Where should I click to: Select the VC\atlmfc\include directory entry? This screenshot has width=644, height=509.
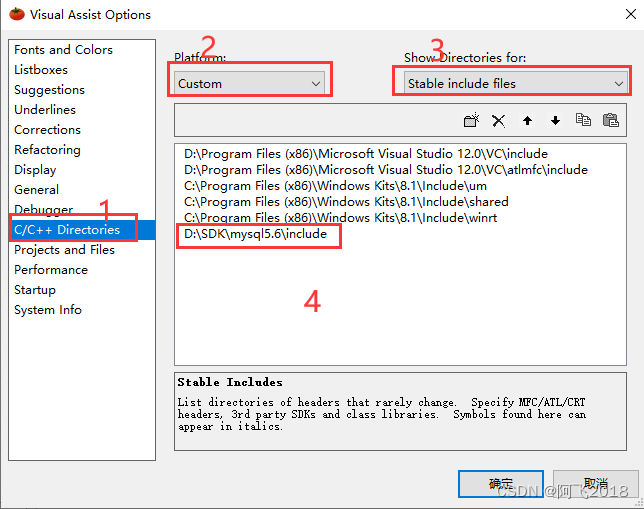386,170
